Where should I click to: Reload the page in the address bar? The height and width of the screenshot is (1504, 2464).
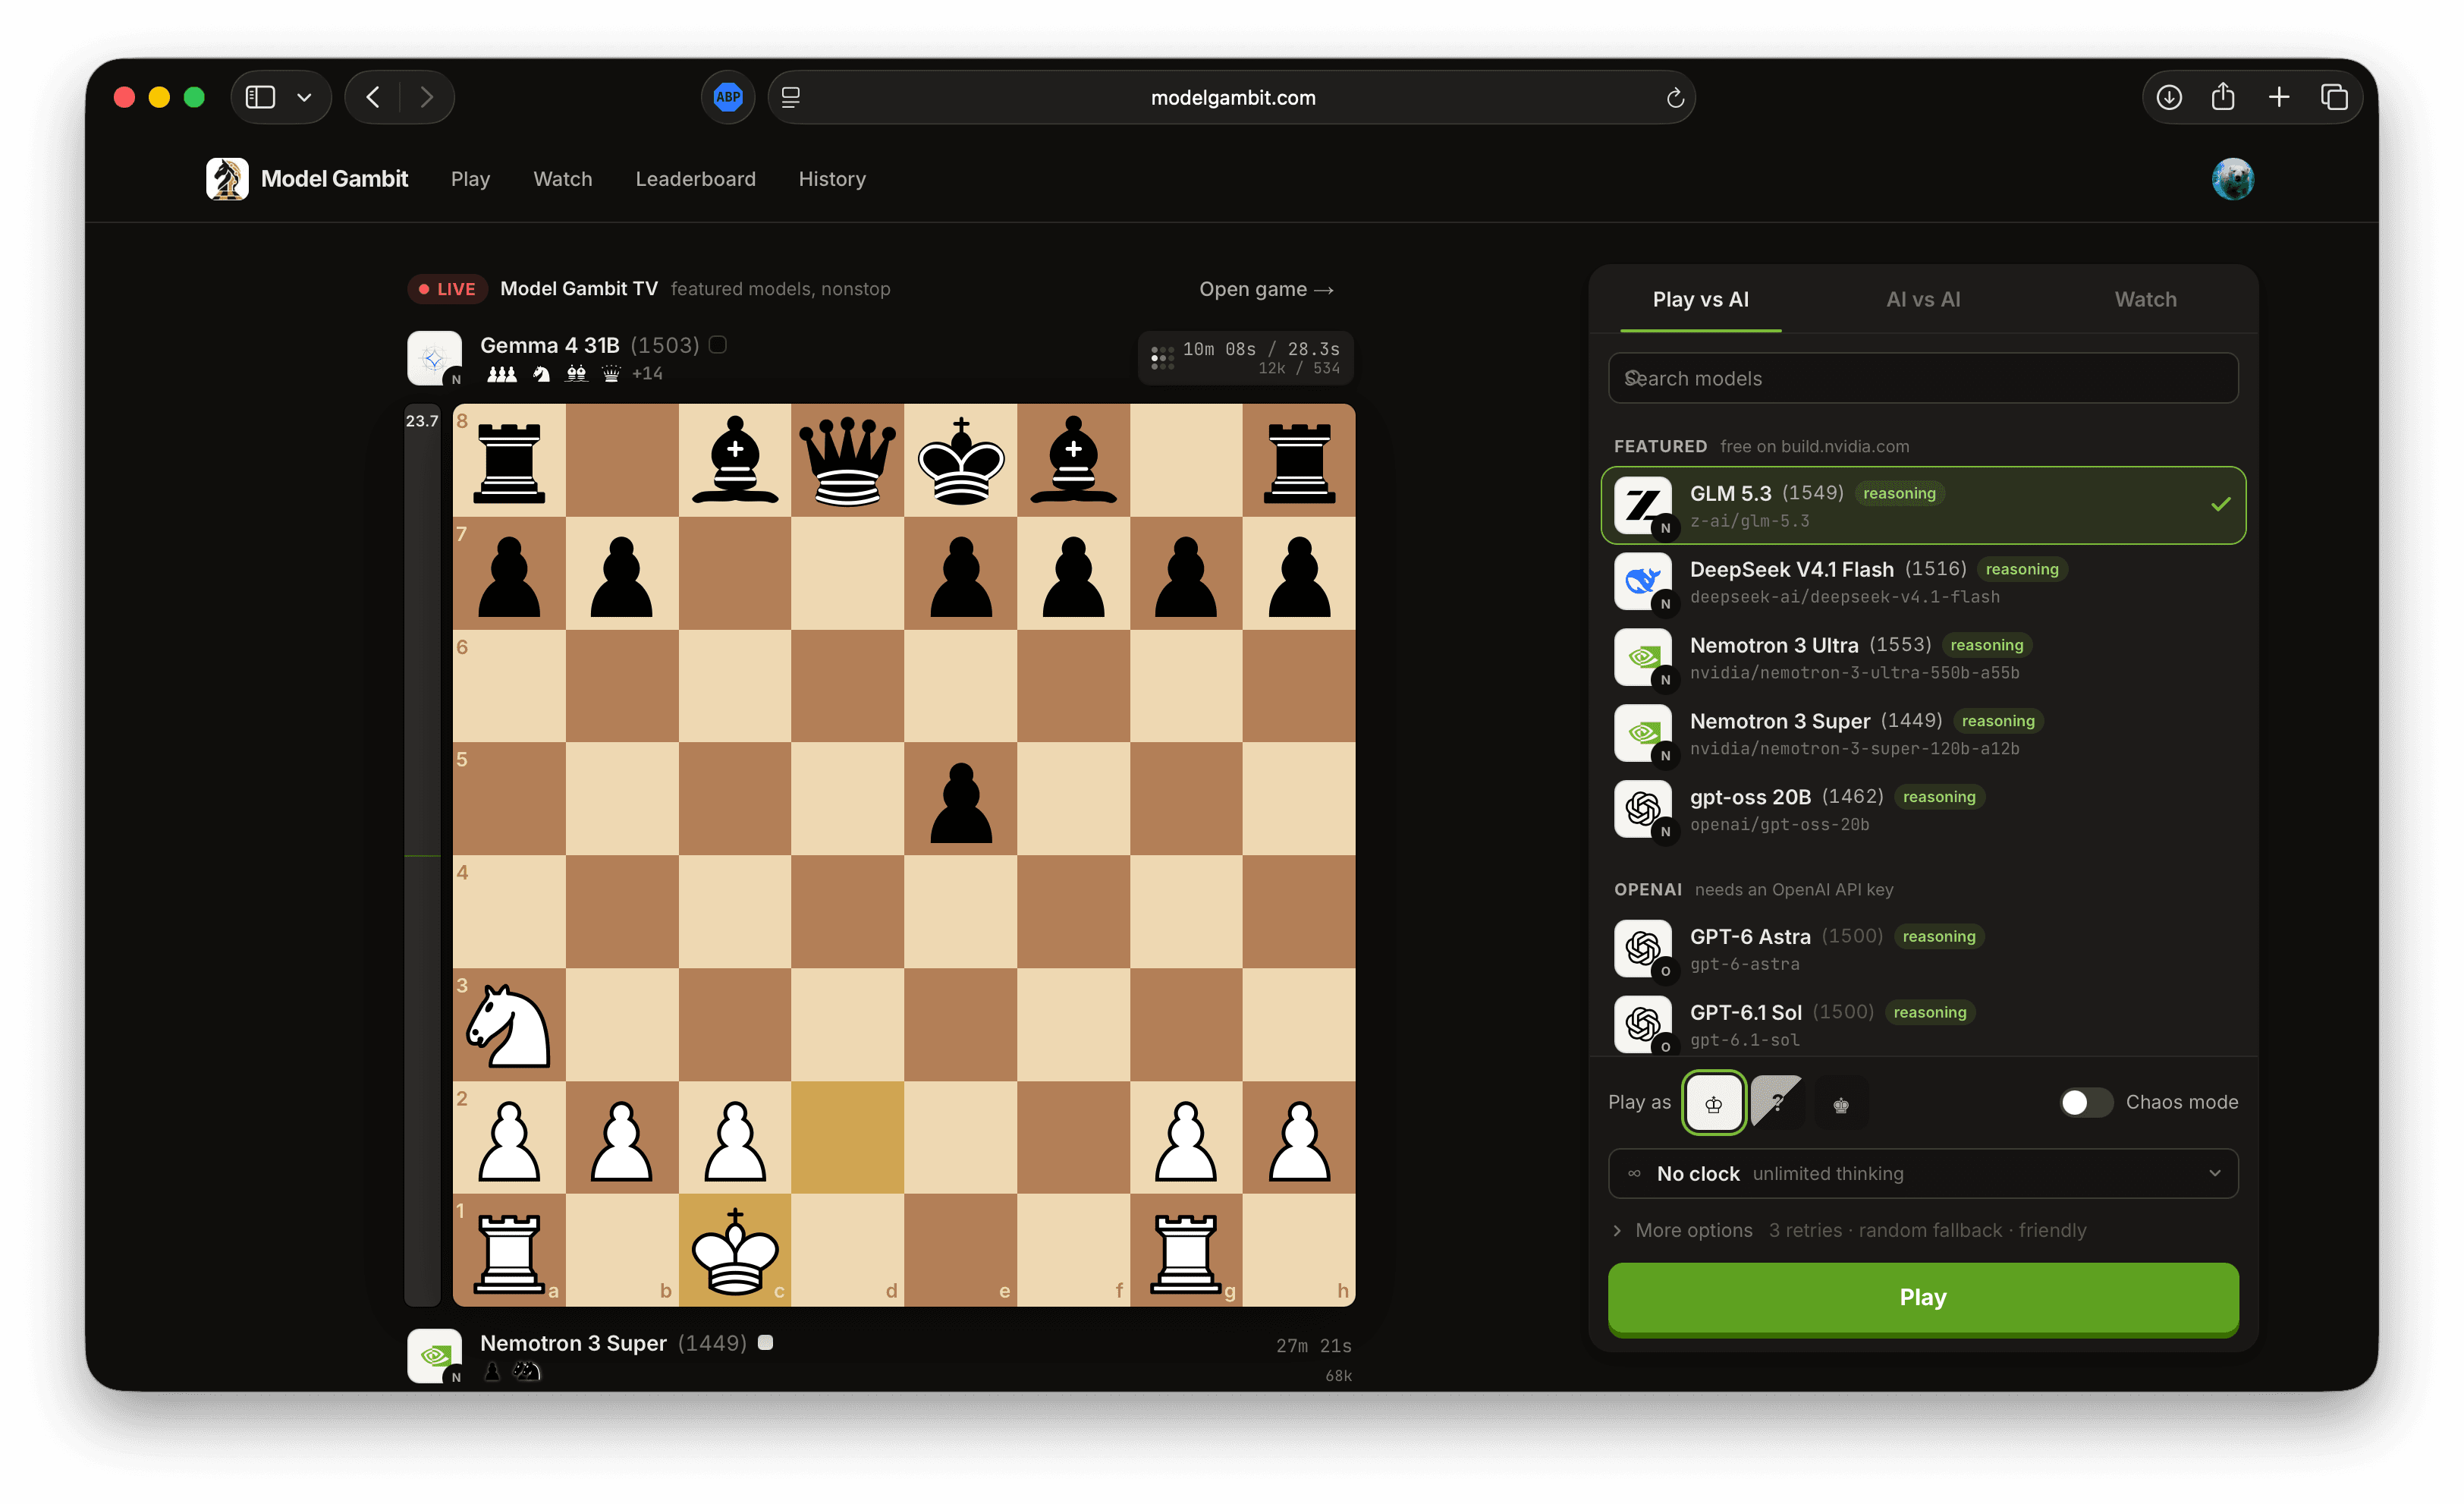pos(1675,98)
